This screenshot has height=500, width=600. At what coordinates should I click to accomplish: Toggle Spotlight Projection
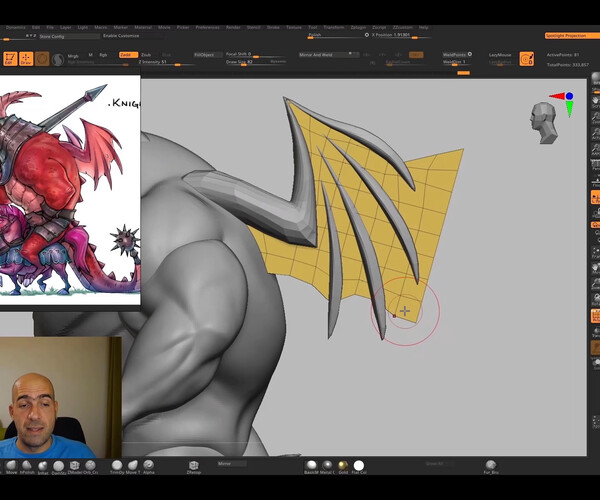572,36
